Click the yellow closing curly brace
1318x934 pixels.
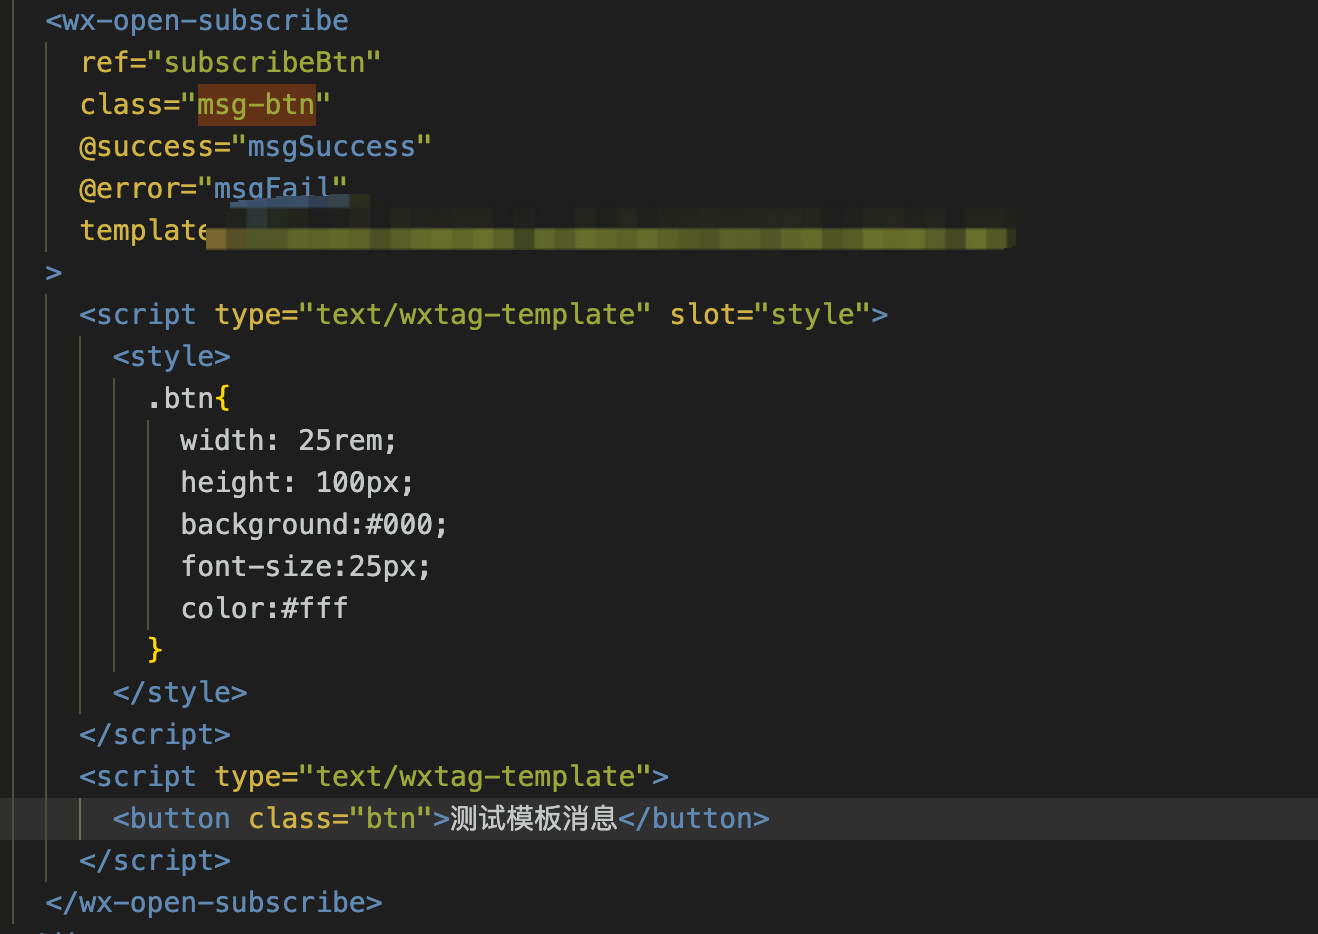coord(155,650)
